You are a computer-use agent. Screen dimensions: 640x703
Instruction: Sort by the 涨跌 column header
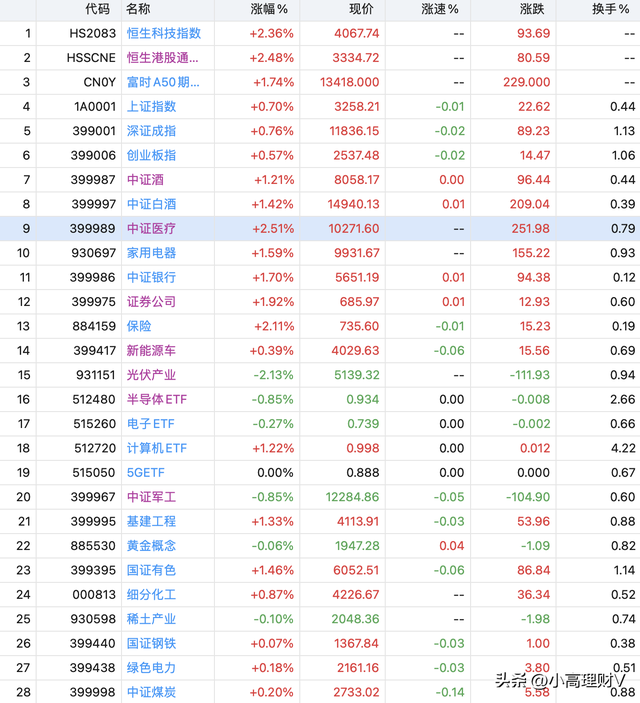(x=532, y=9)
